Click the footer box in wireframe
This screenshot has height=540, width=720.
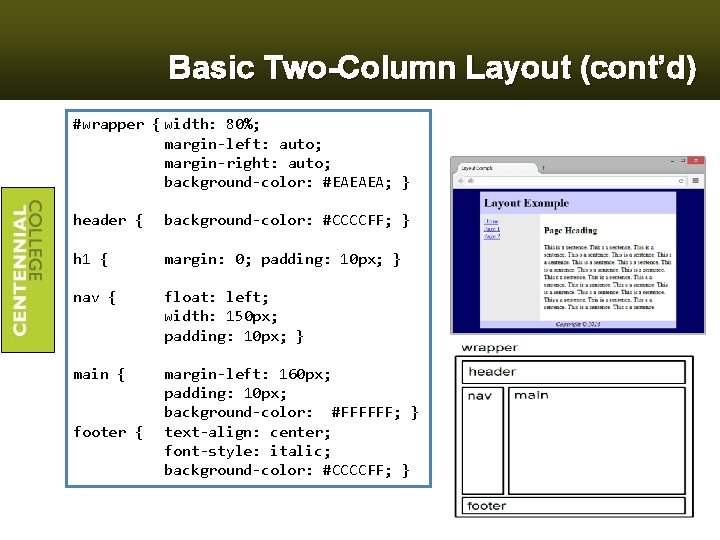pos(574,506)
